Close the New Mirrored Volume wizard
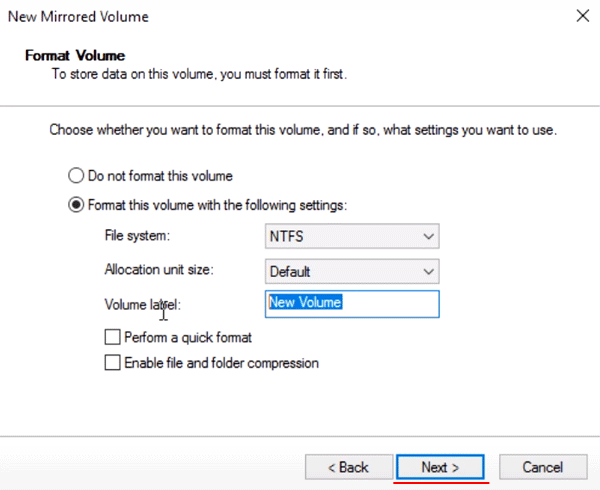The width and height of the screenshot is (600, 490). [x=582, y=16]
